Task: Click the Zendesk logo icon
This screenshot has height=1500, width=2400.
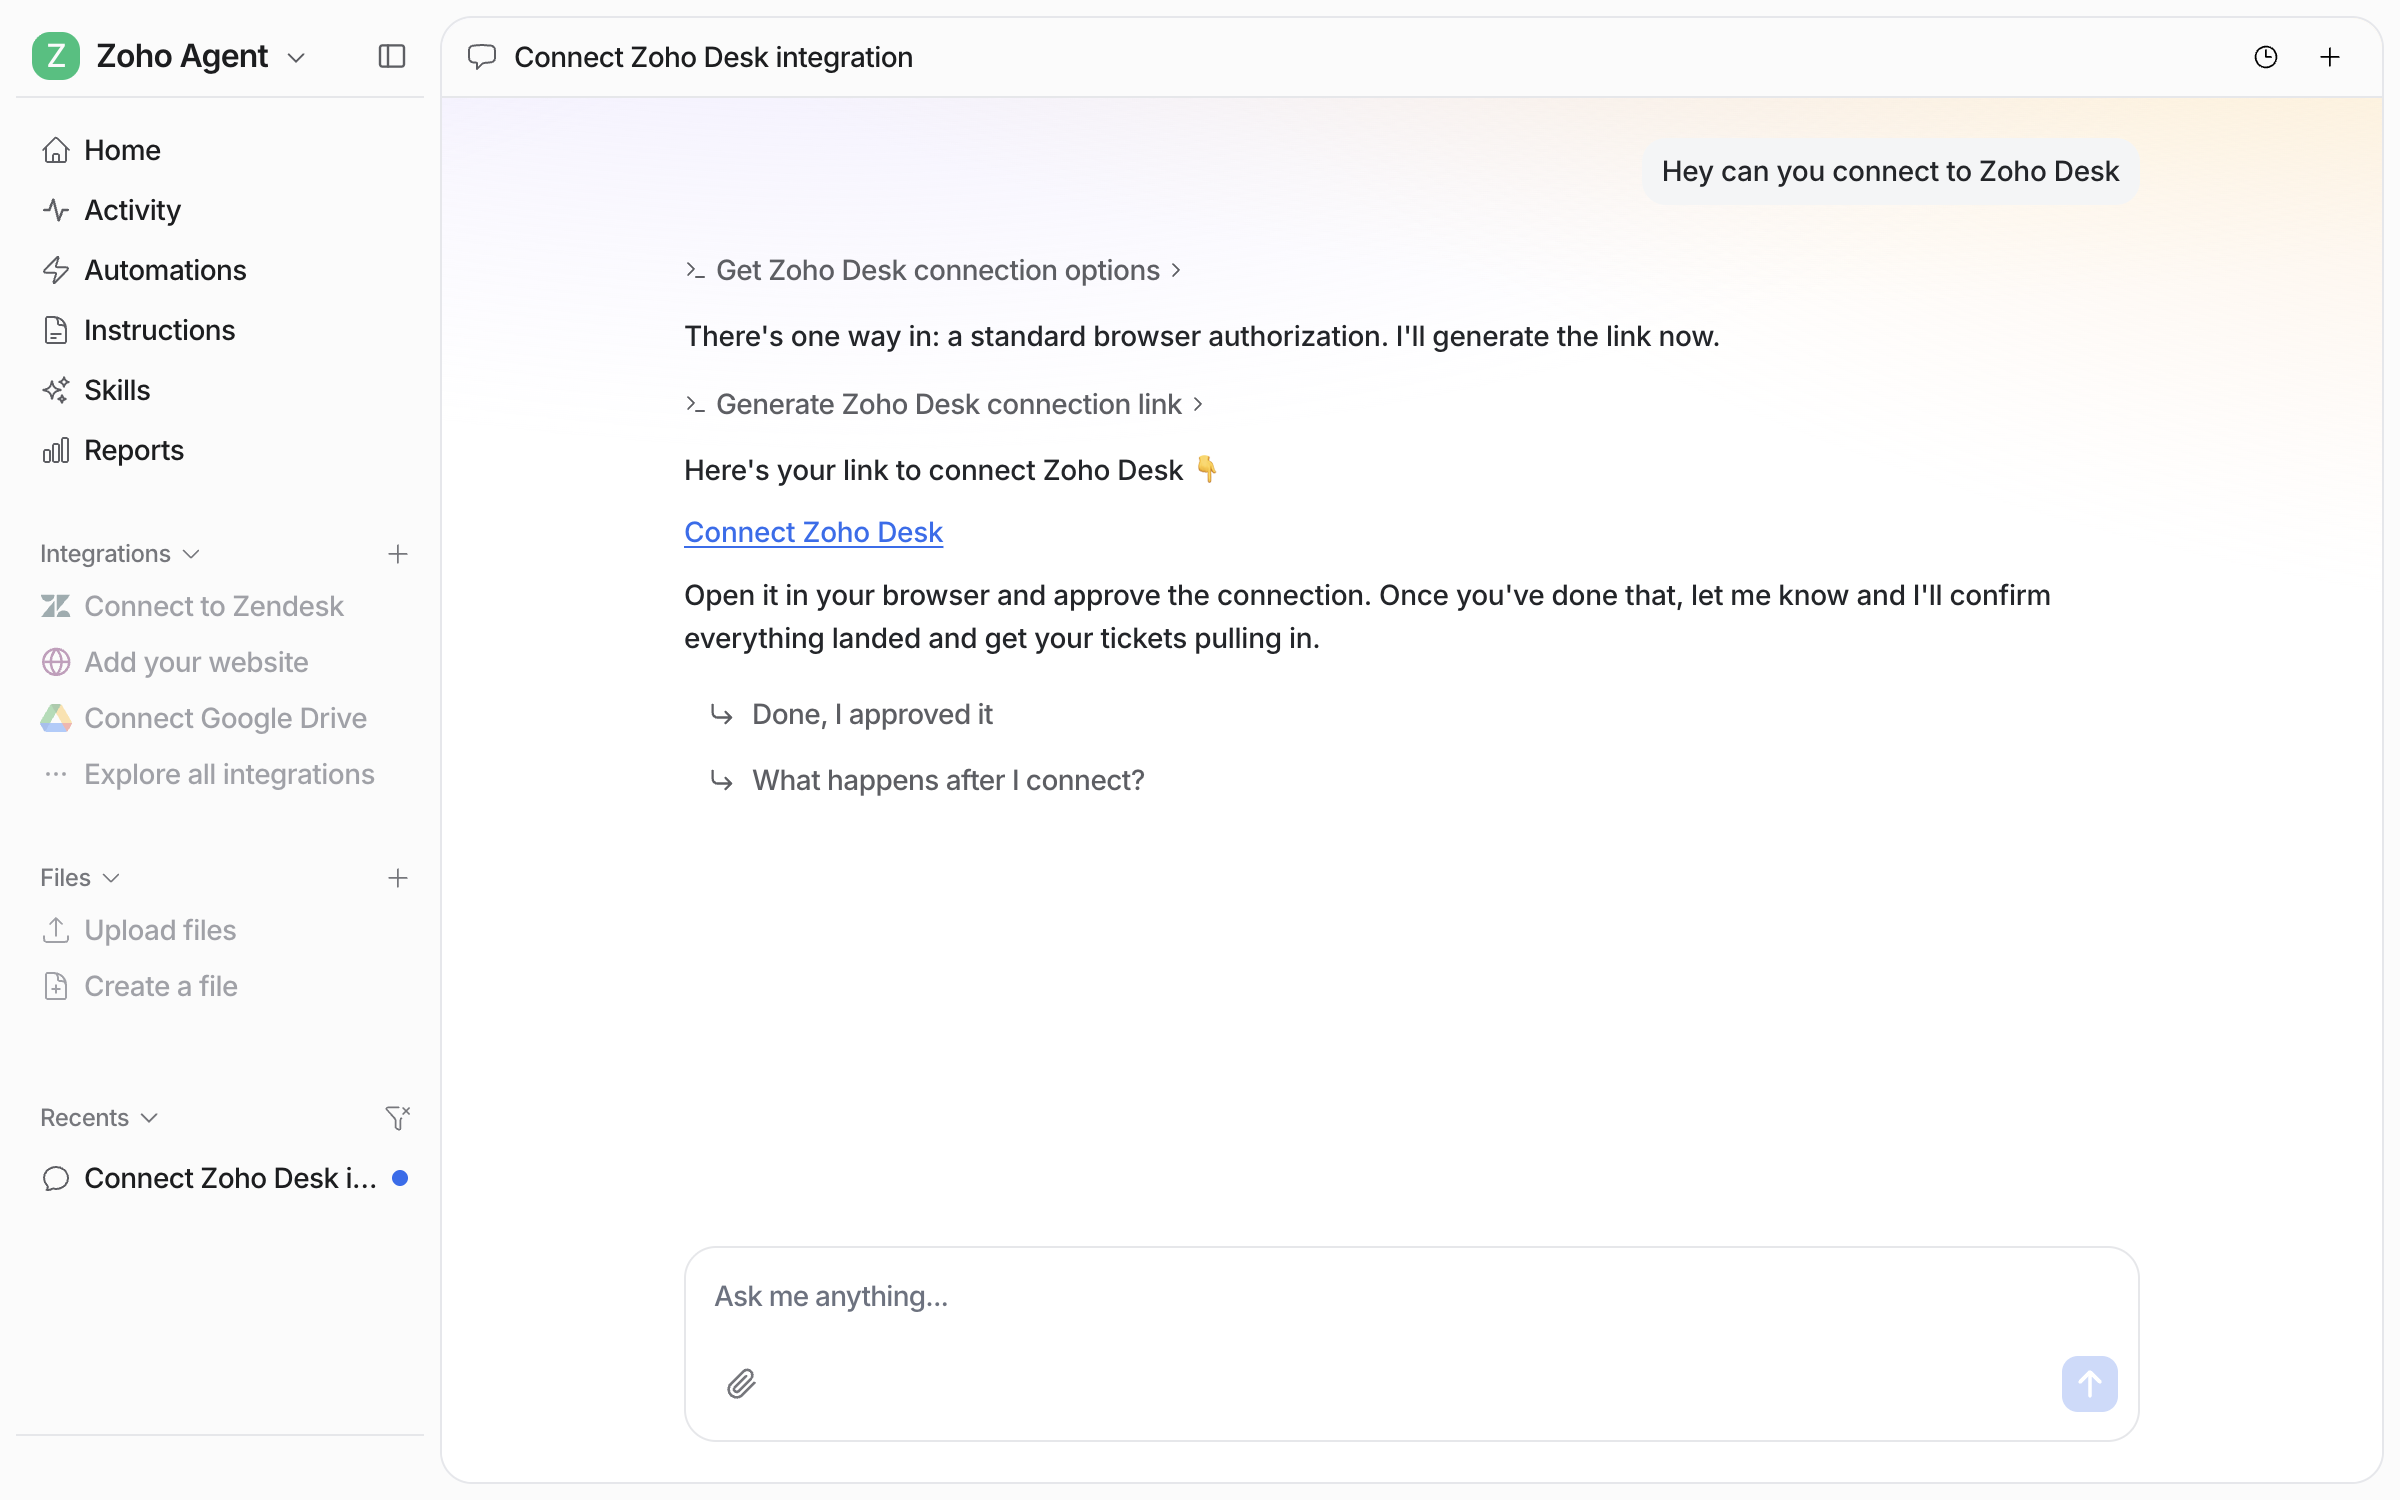Action: (56, 606)
